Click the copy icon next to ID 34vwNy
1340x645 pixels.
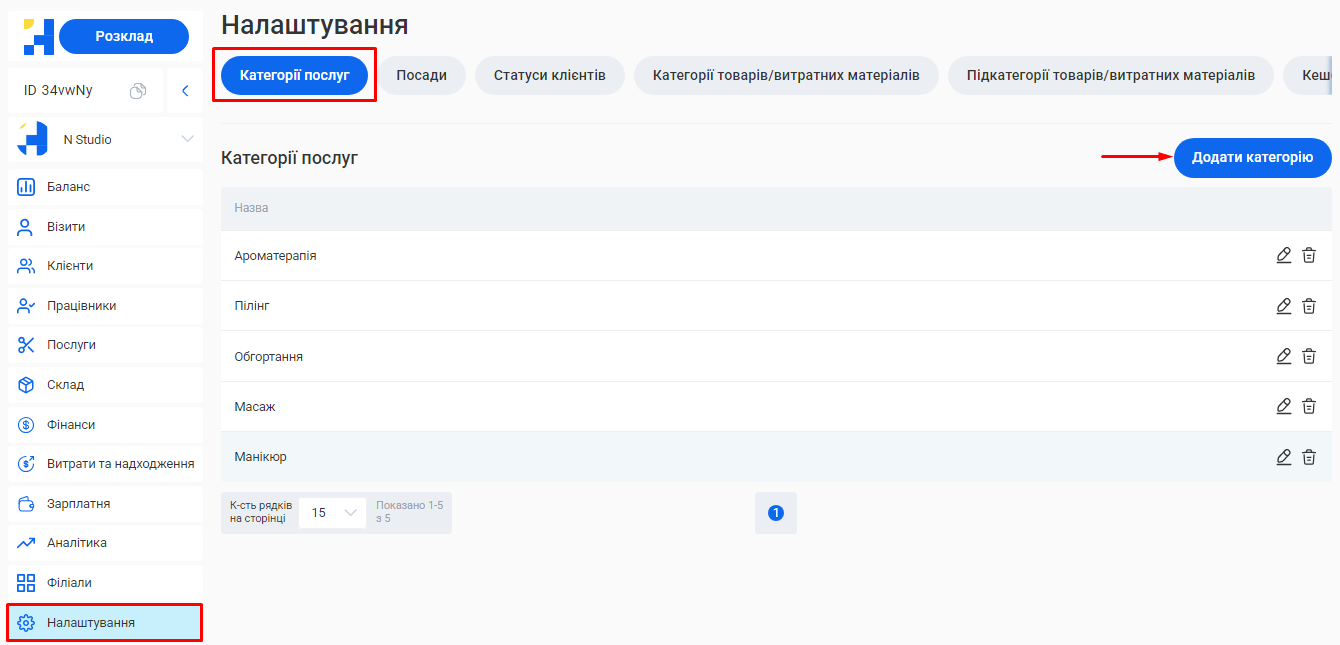pos(137,89)
